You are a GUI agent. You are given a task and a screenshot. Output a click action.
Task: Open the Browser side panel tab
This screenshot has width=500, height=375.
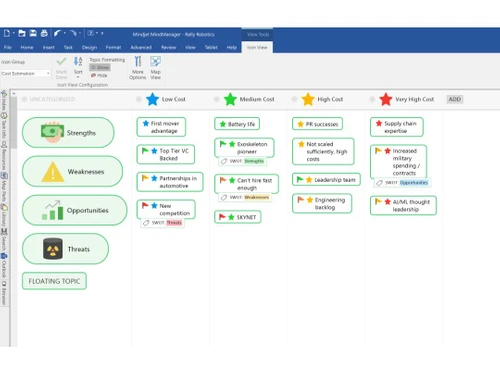[4, 293]
